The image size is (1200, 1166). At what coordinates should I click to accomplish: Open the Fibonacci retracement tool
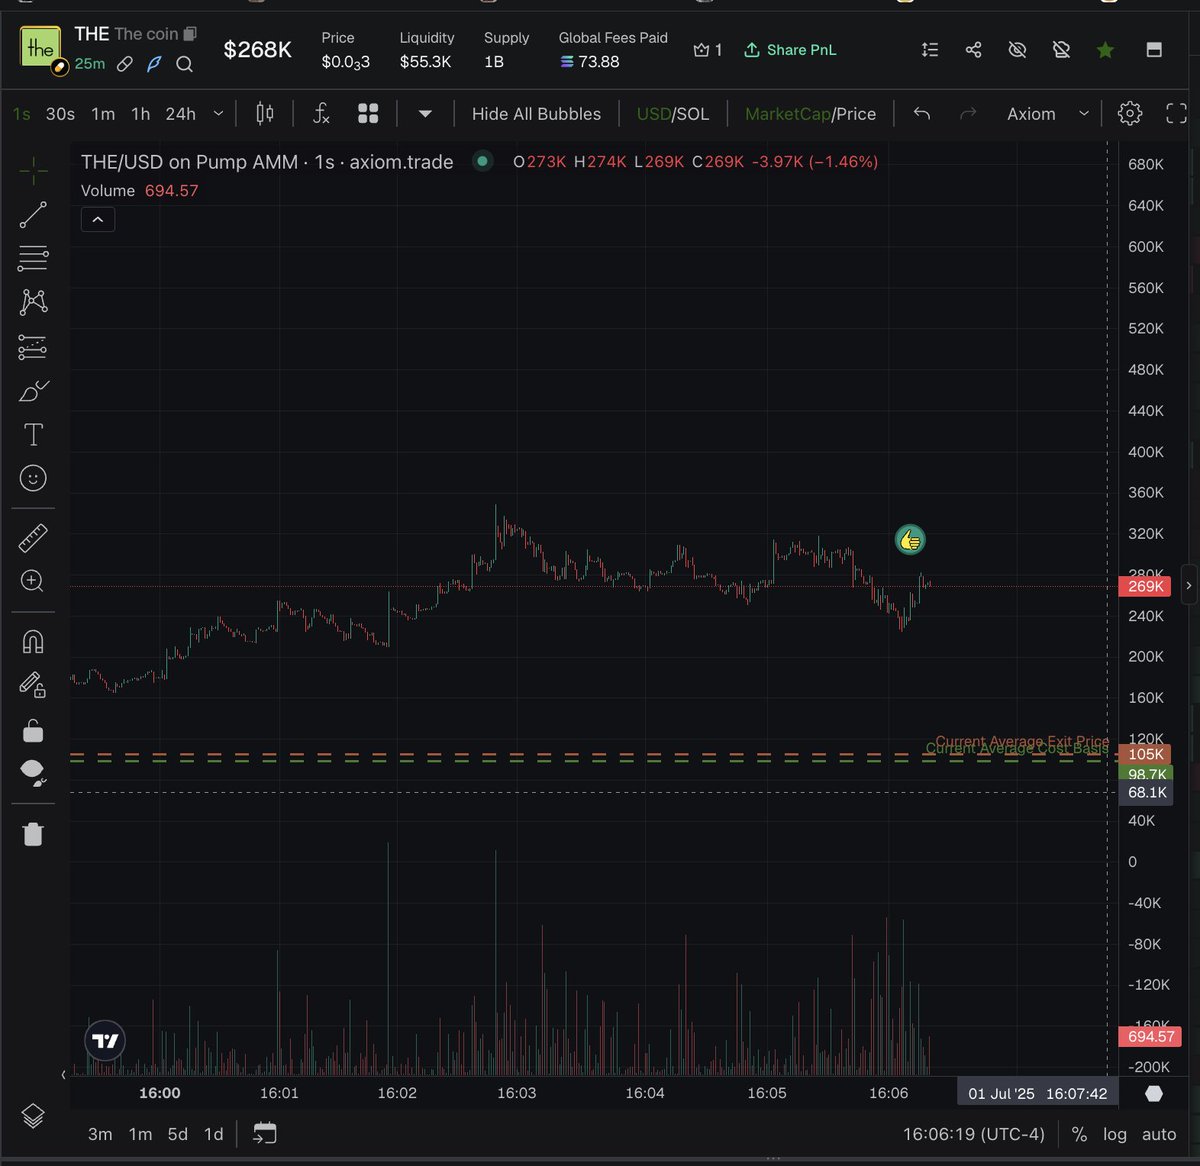point(33,258)
